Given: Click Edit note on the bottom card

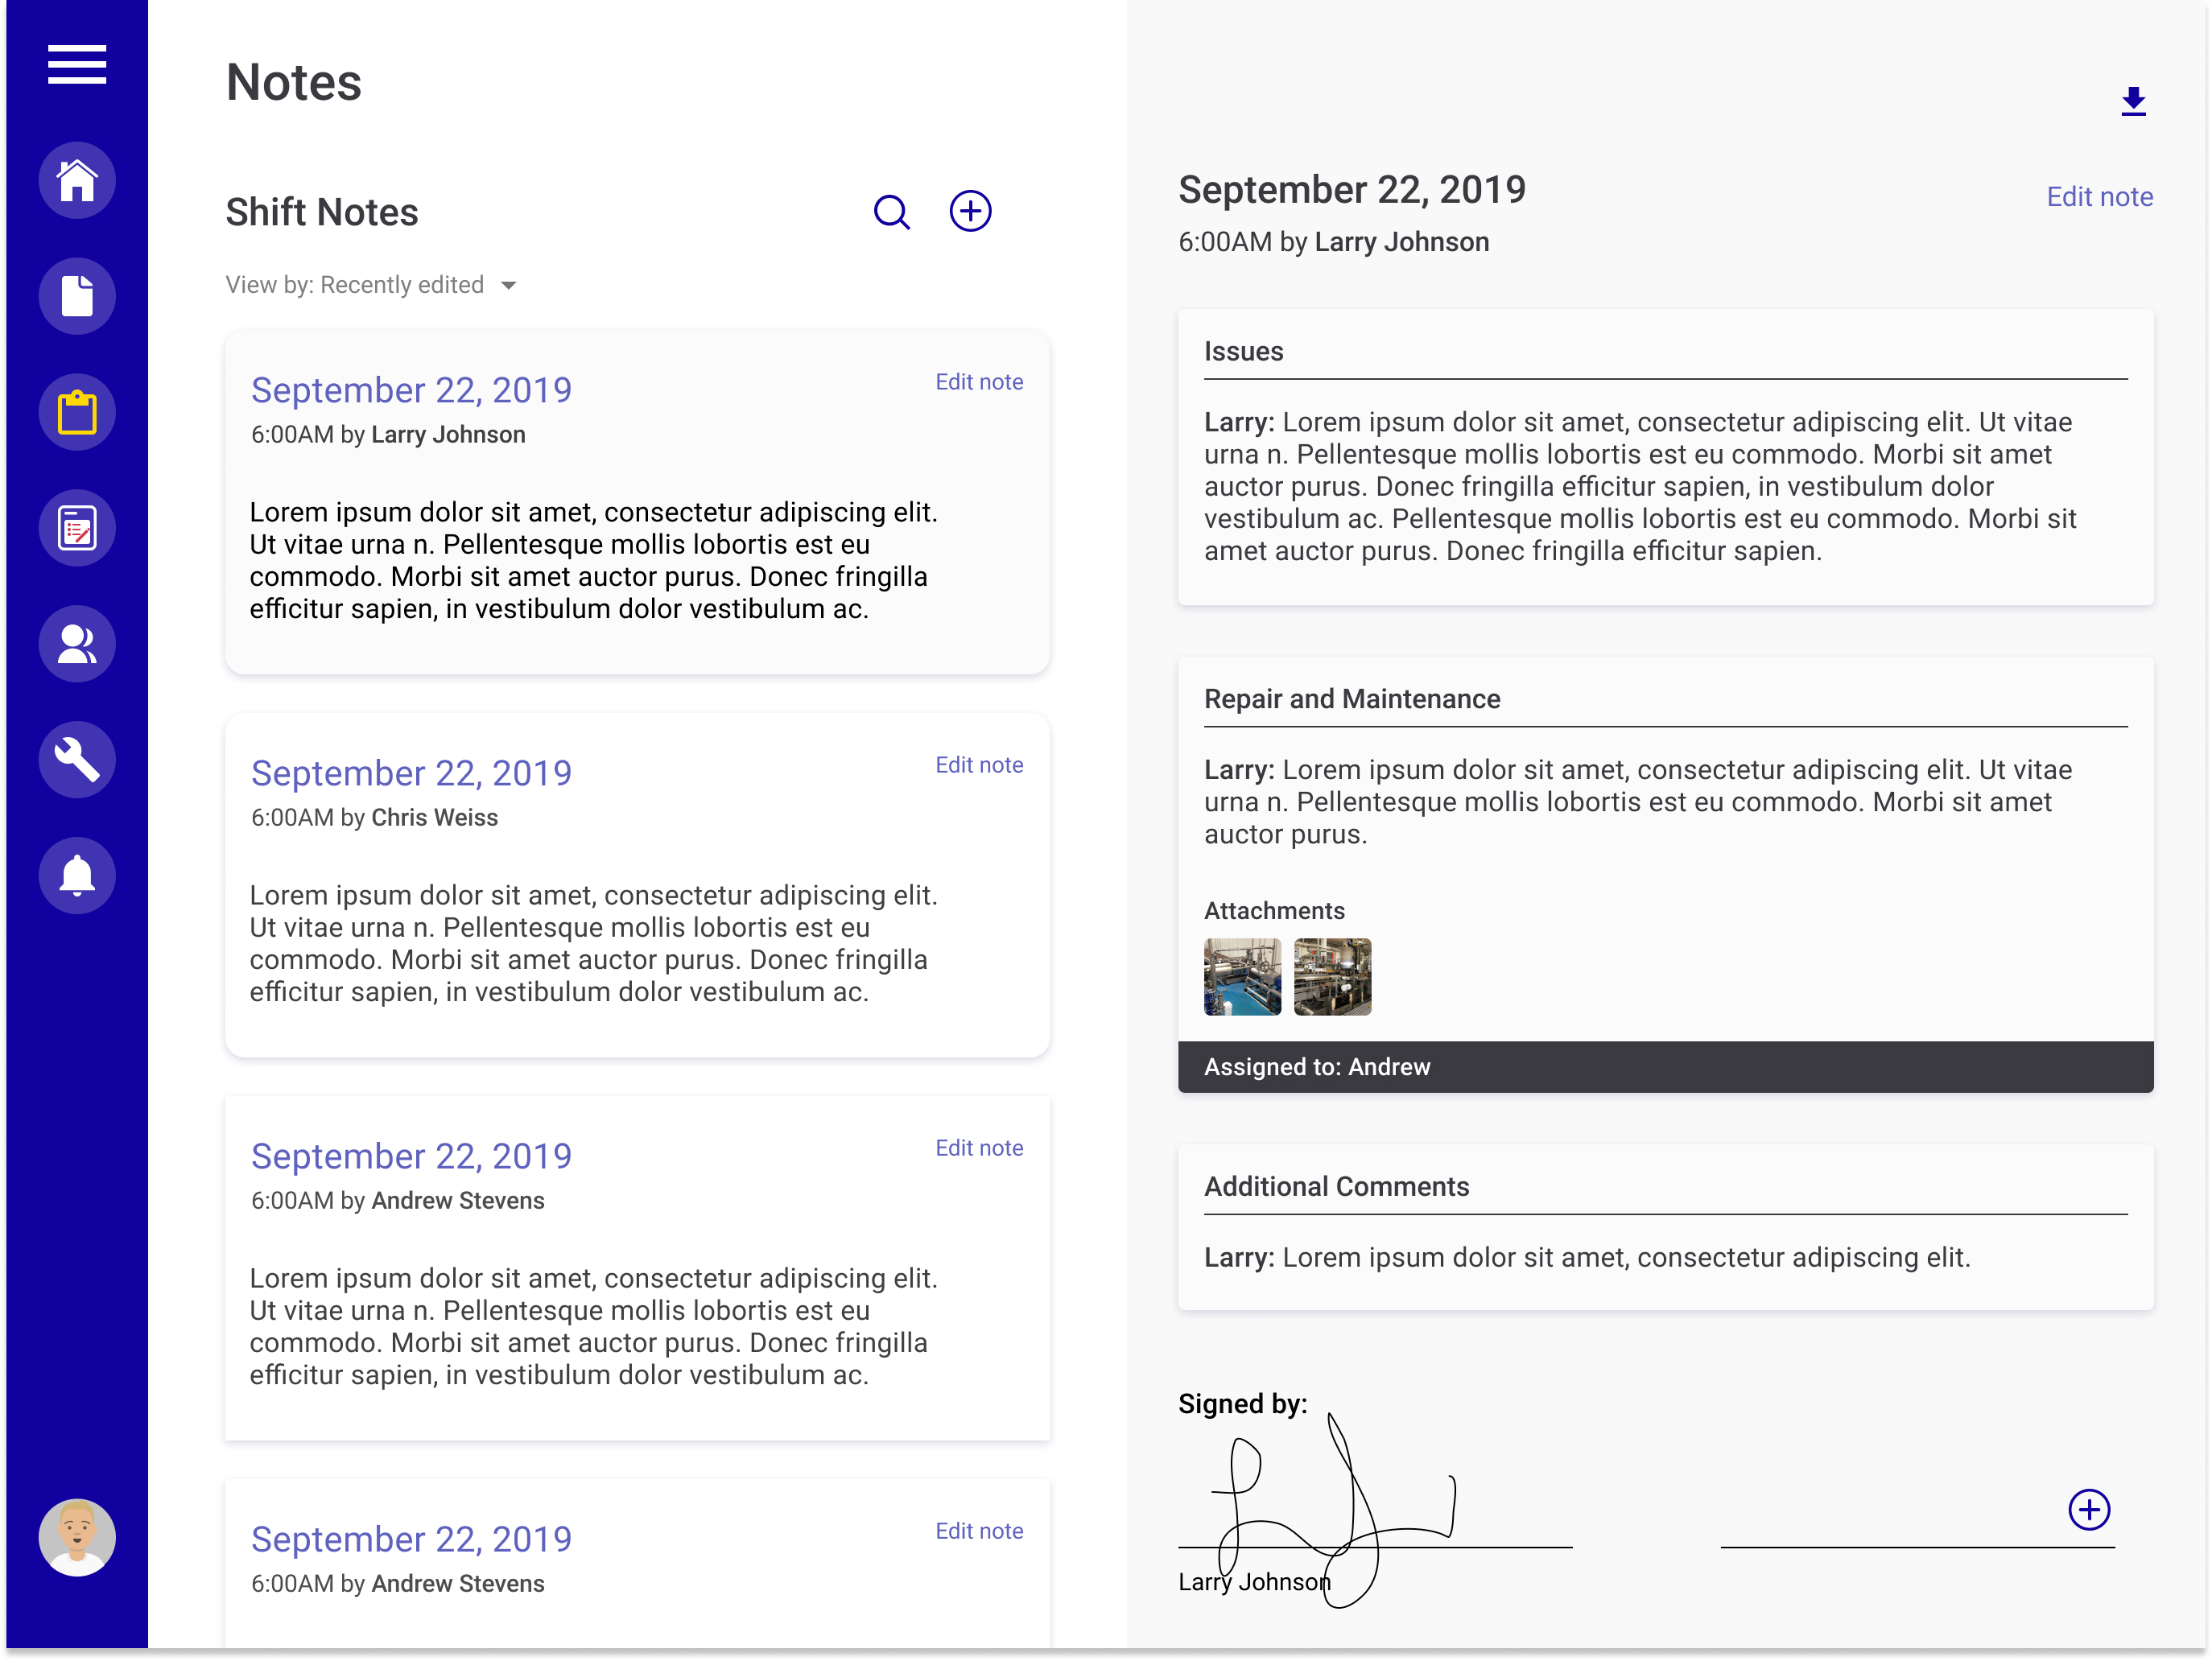Looking at the screenshot, I should tap(979, 1531).
